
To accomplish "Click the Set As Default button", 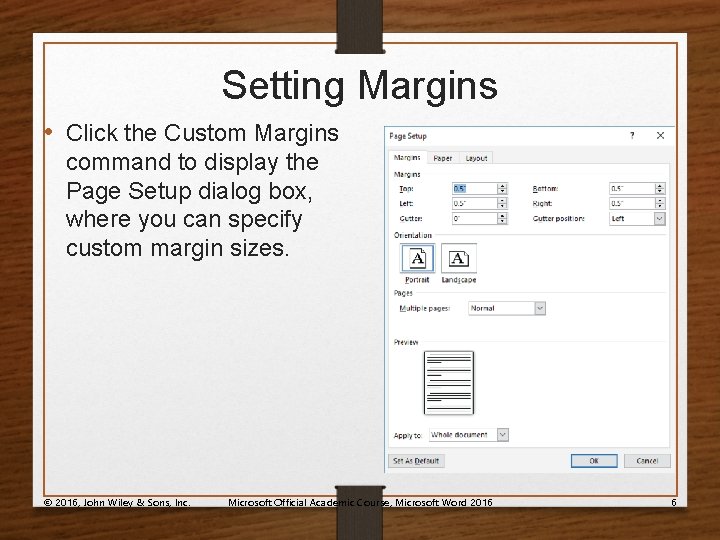I will [416, 461].
